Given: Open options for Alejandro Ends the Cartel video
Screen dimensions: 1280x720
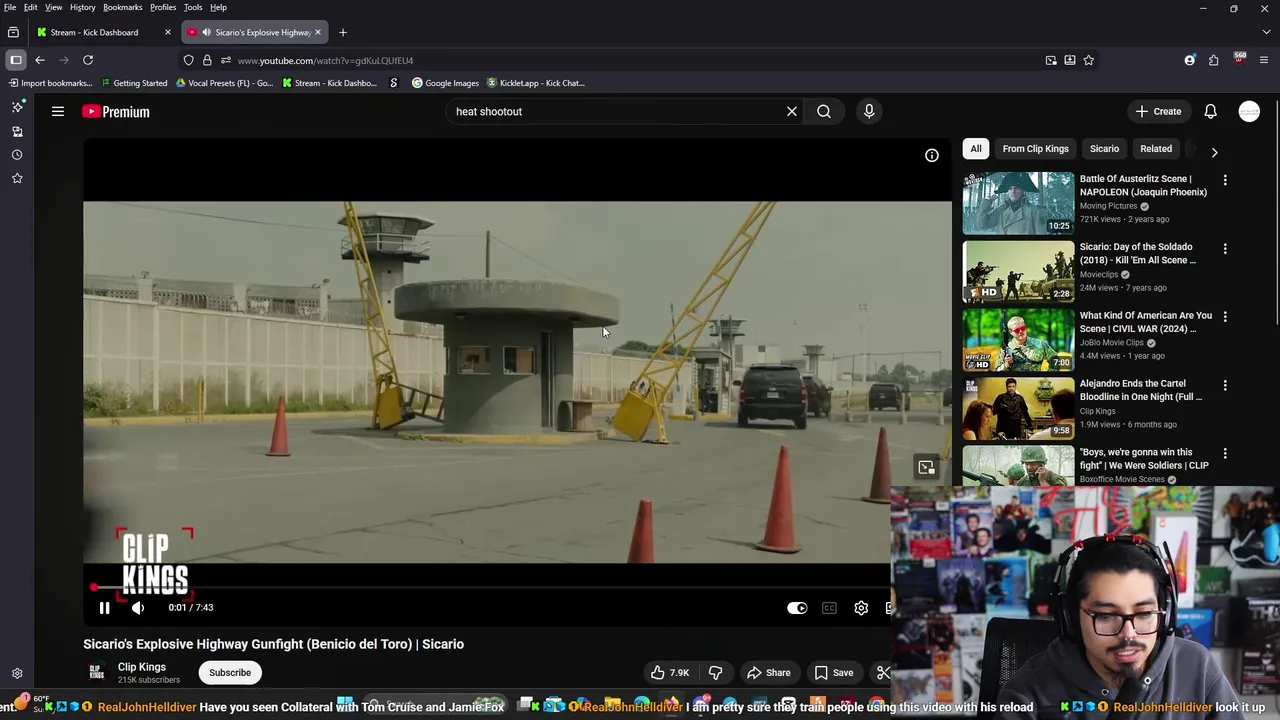Looking at the screenshot, I should (1225, 385).
